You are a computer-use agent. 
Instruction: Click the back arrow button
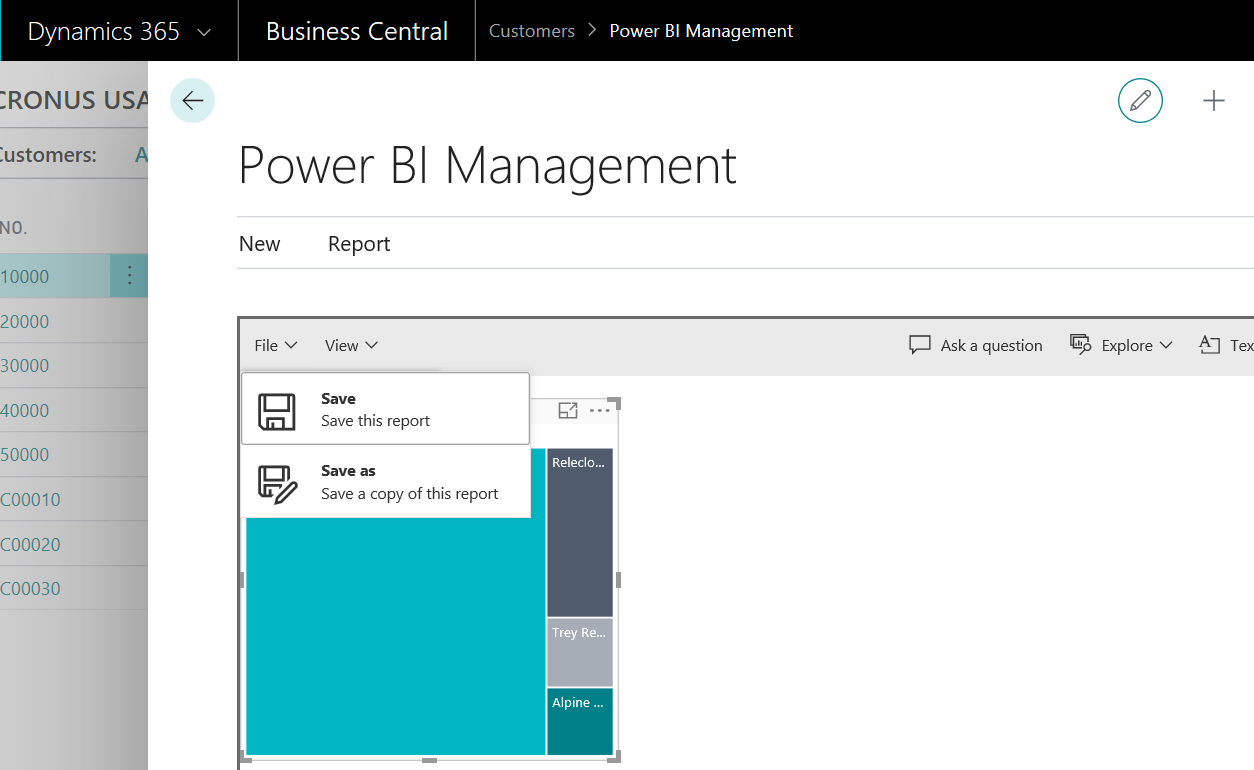192,101
